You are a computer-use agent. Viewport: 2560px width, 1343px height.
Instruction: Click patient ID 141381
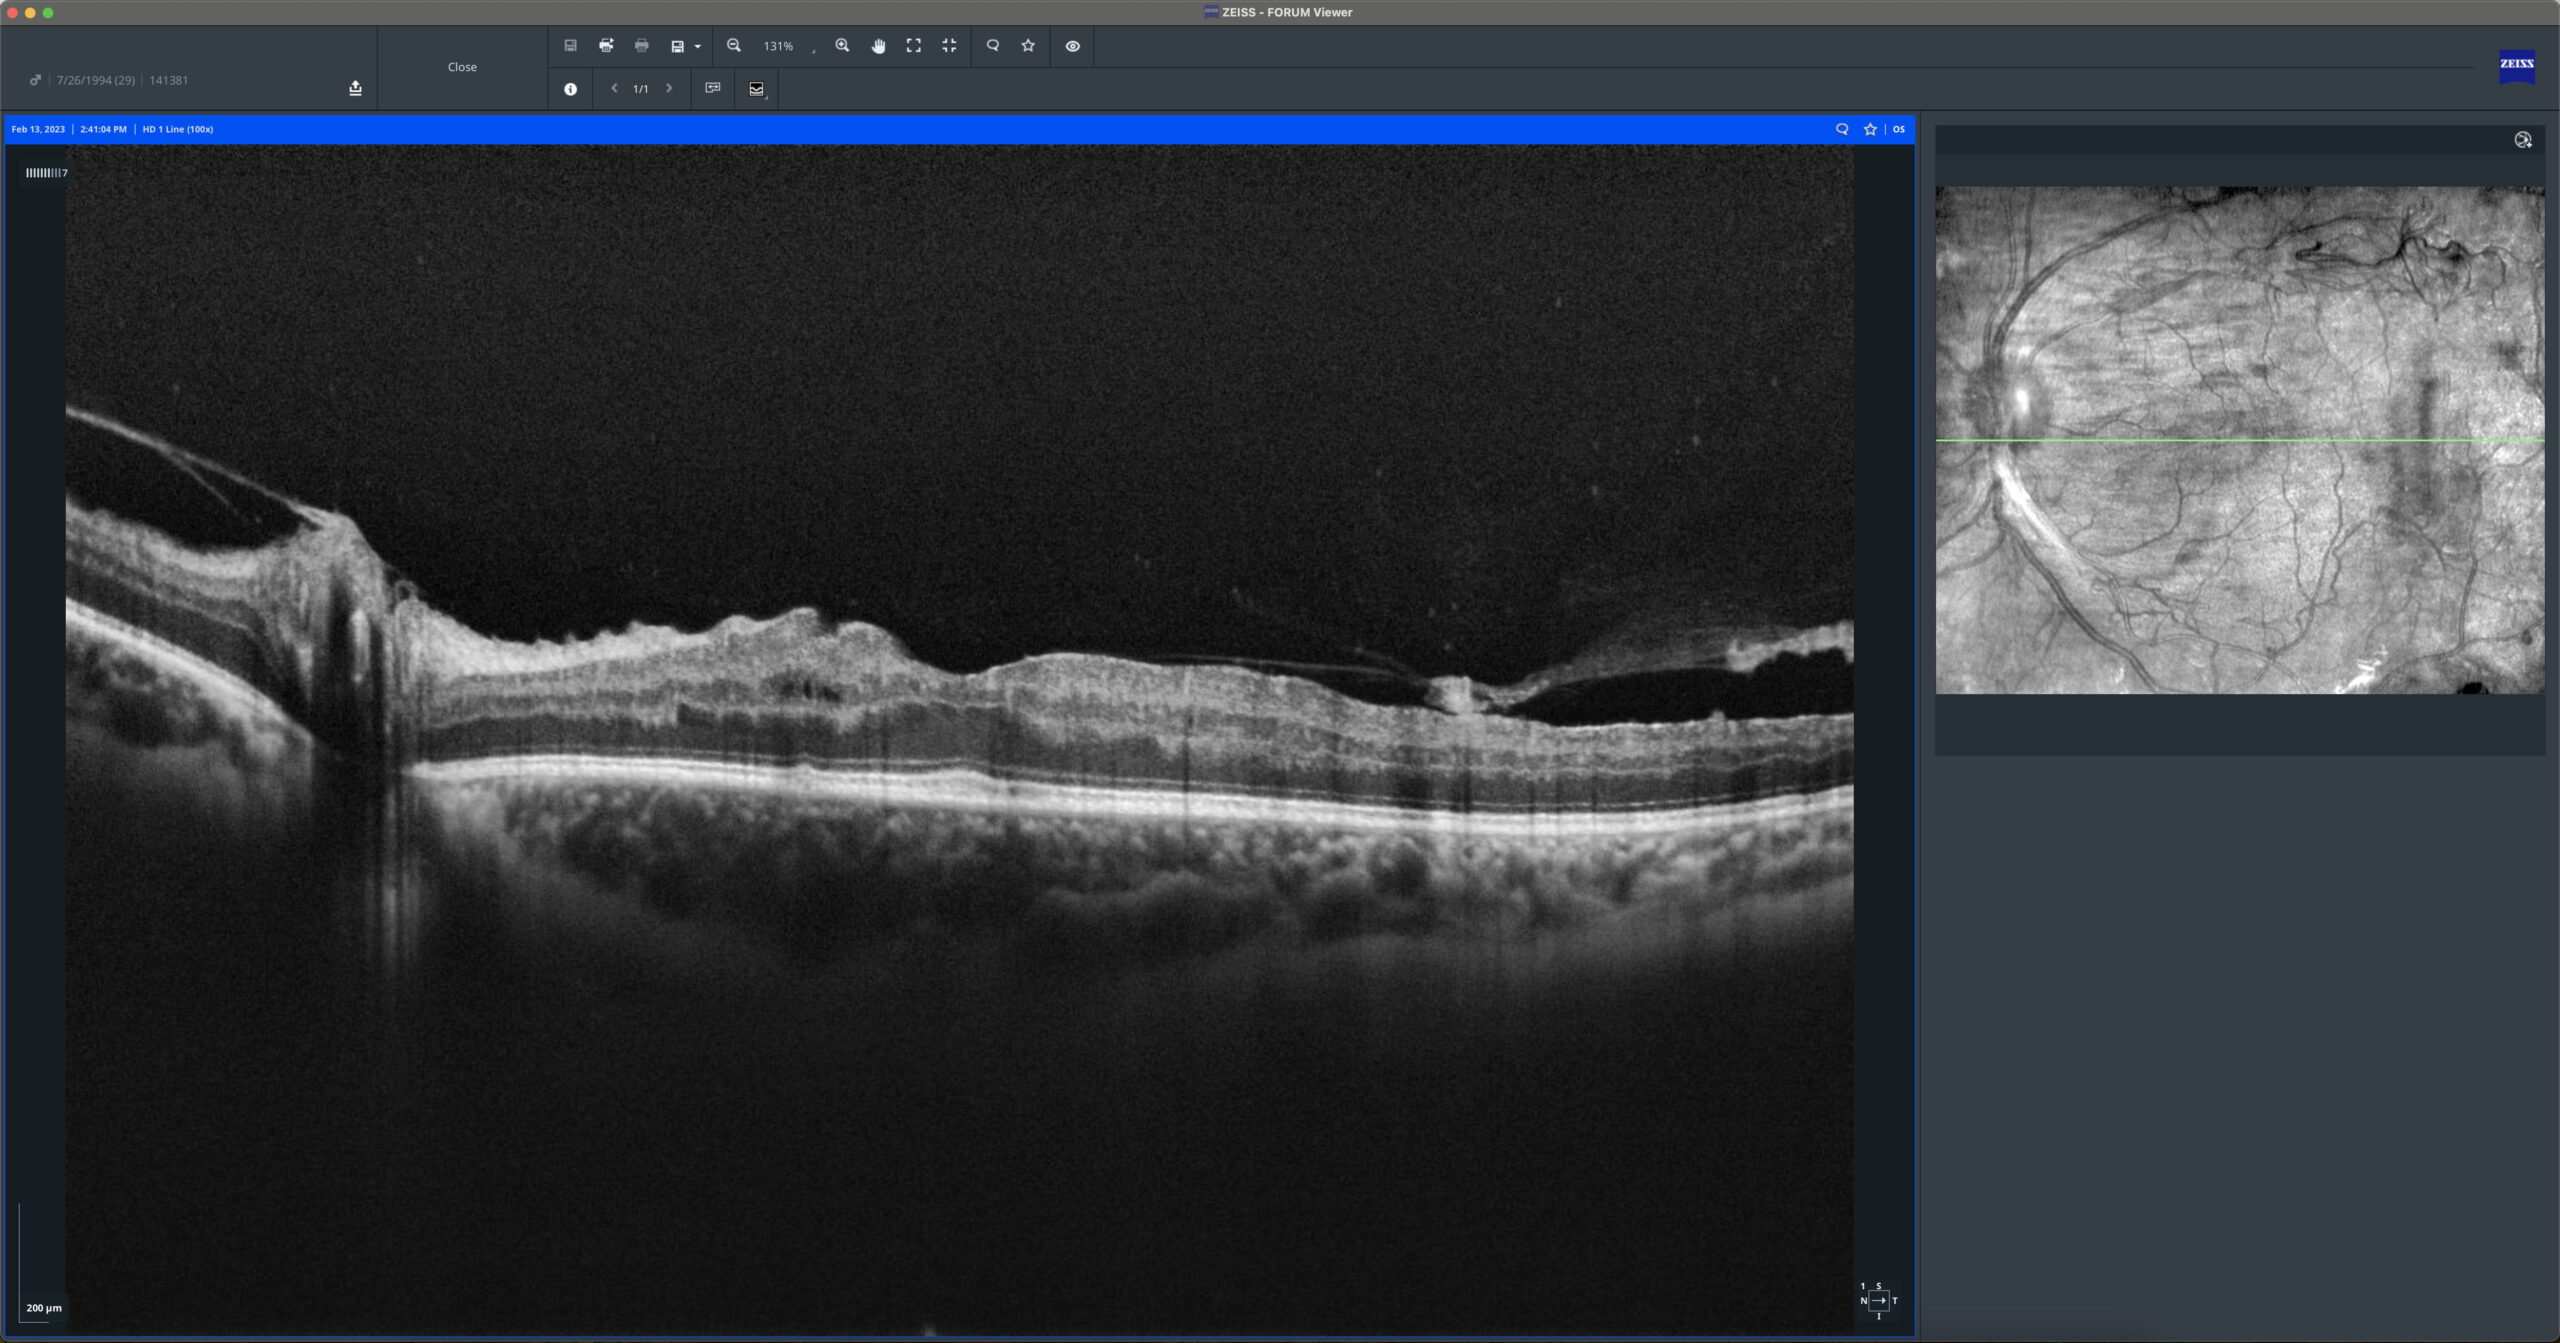[x=169, y=80]
